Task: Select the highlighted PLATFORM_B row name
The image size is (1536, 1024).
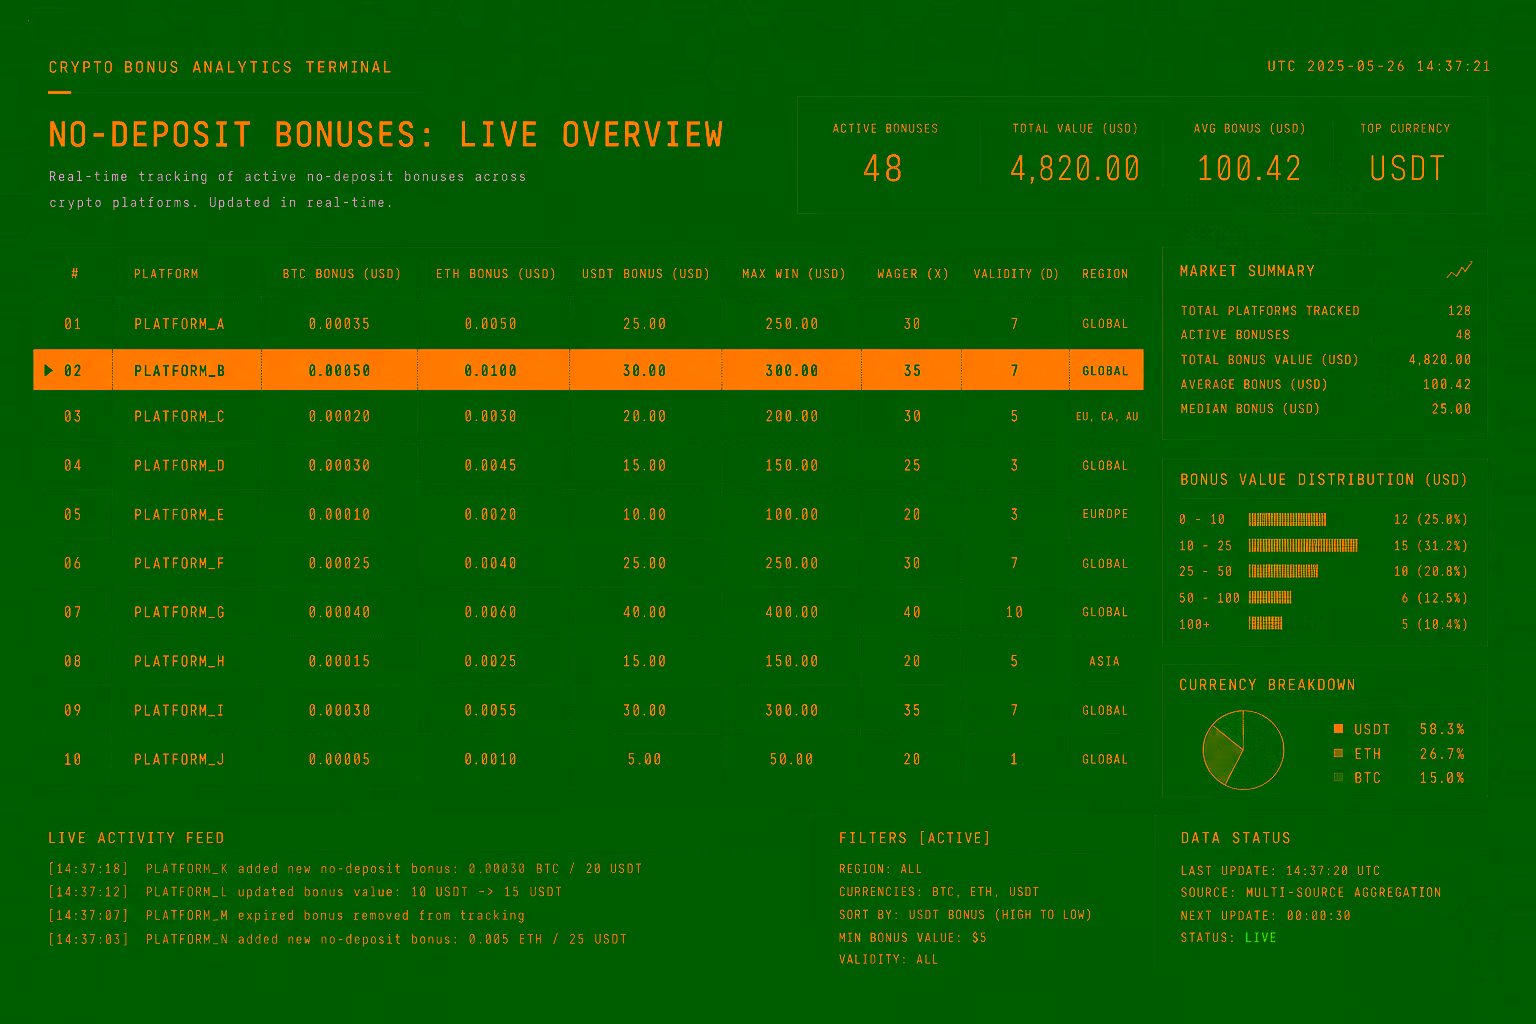Action: [x=179, y=371]
